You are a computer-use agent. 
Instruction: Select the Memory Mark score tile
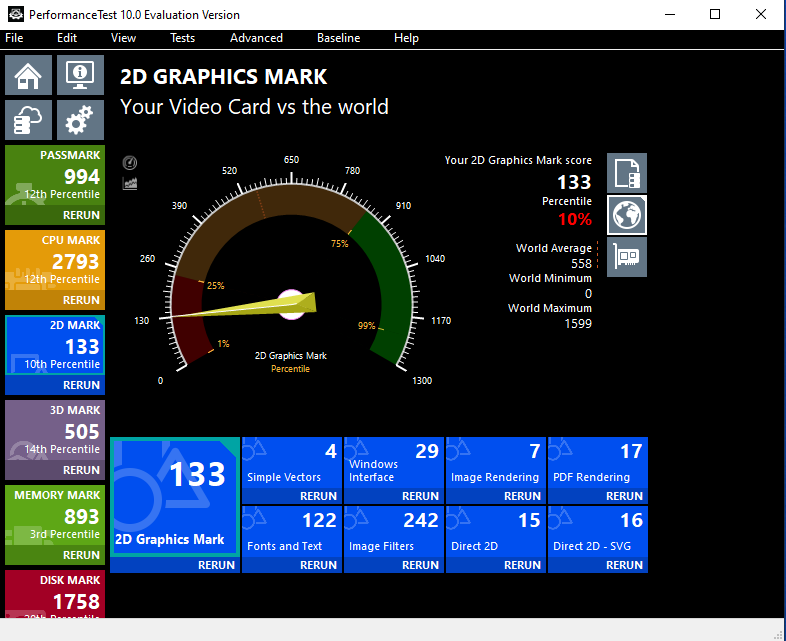point(55,515)
